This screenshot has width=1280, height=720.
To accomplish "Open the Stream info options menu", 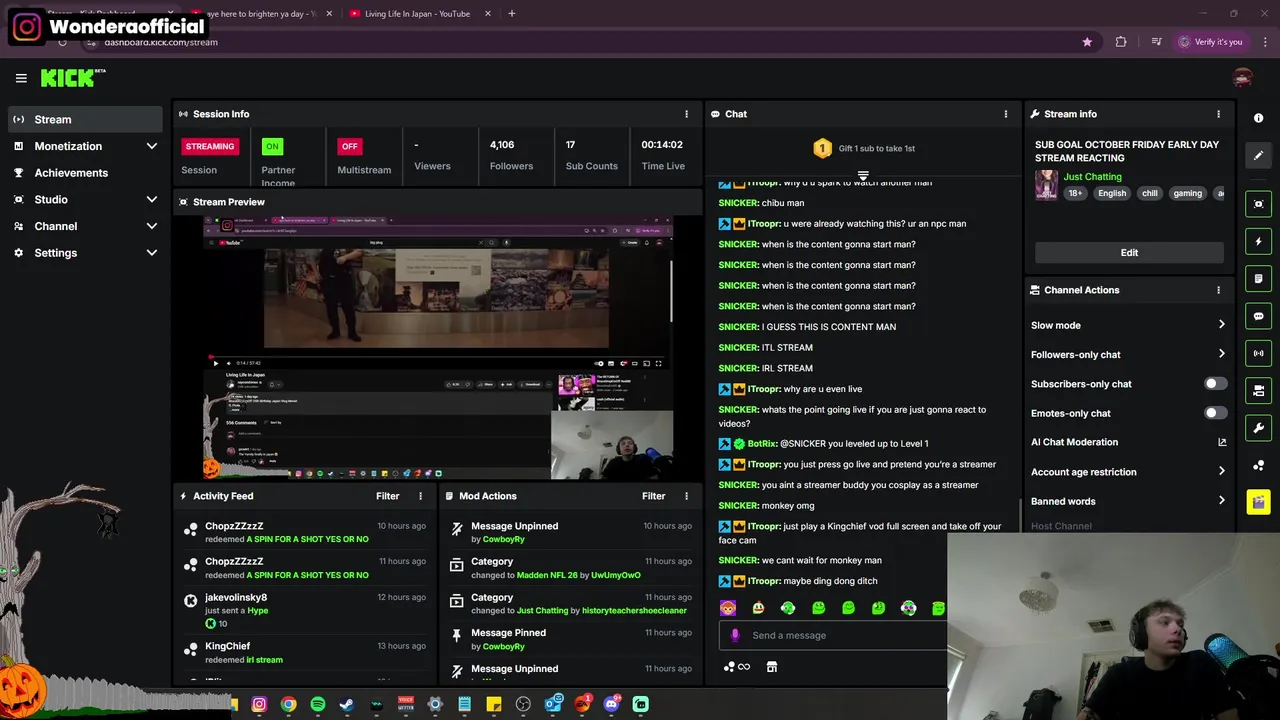I will pyautogui.click(x=1218, y=114).
